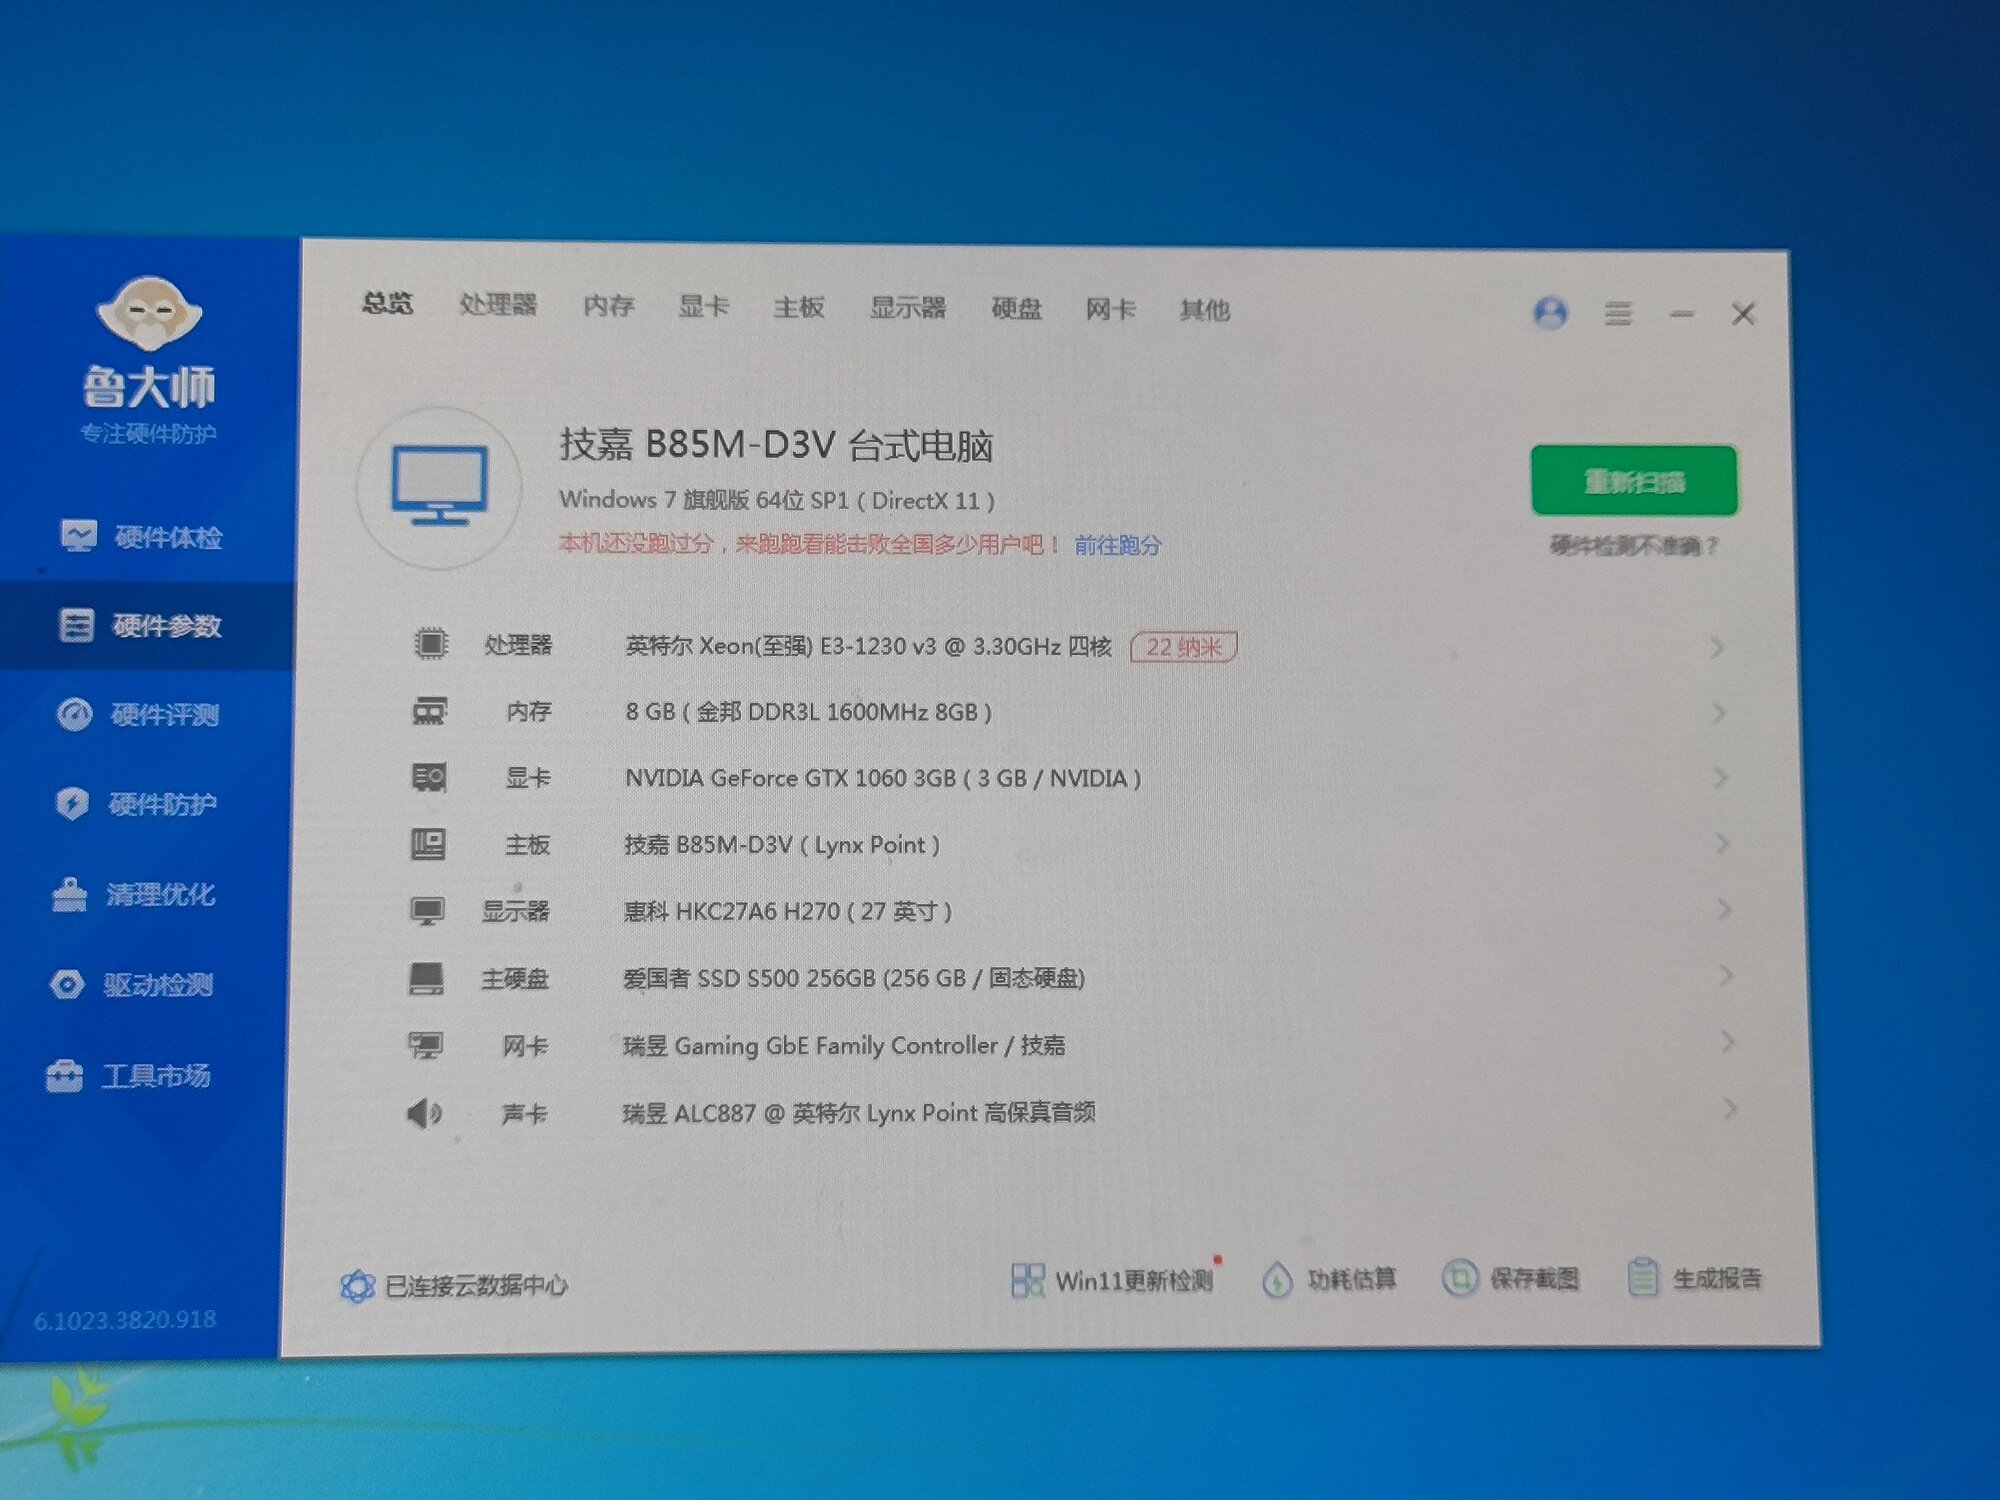
Task: Expand the 主板 row chevron
Action: (x=1722, y=844)
